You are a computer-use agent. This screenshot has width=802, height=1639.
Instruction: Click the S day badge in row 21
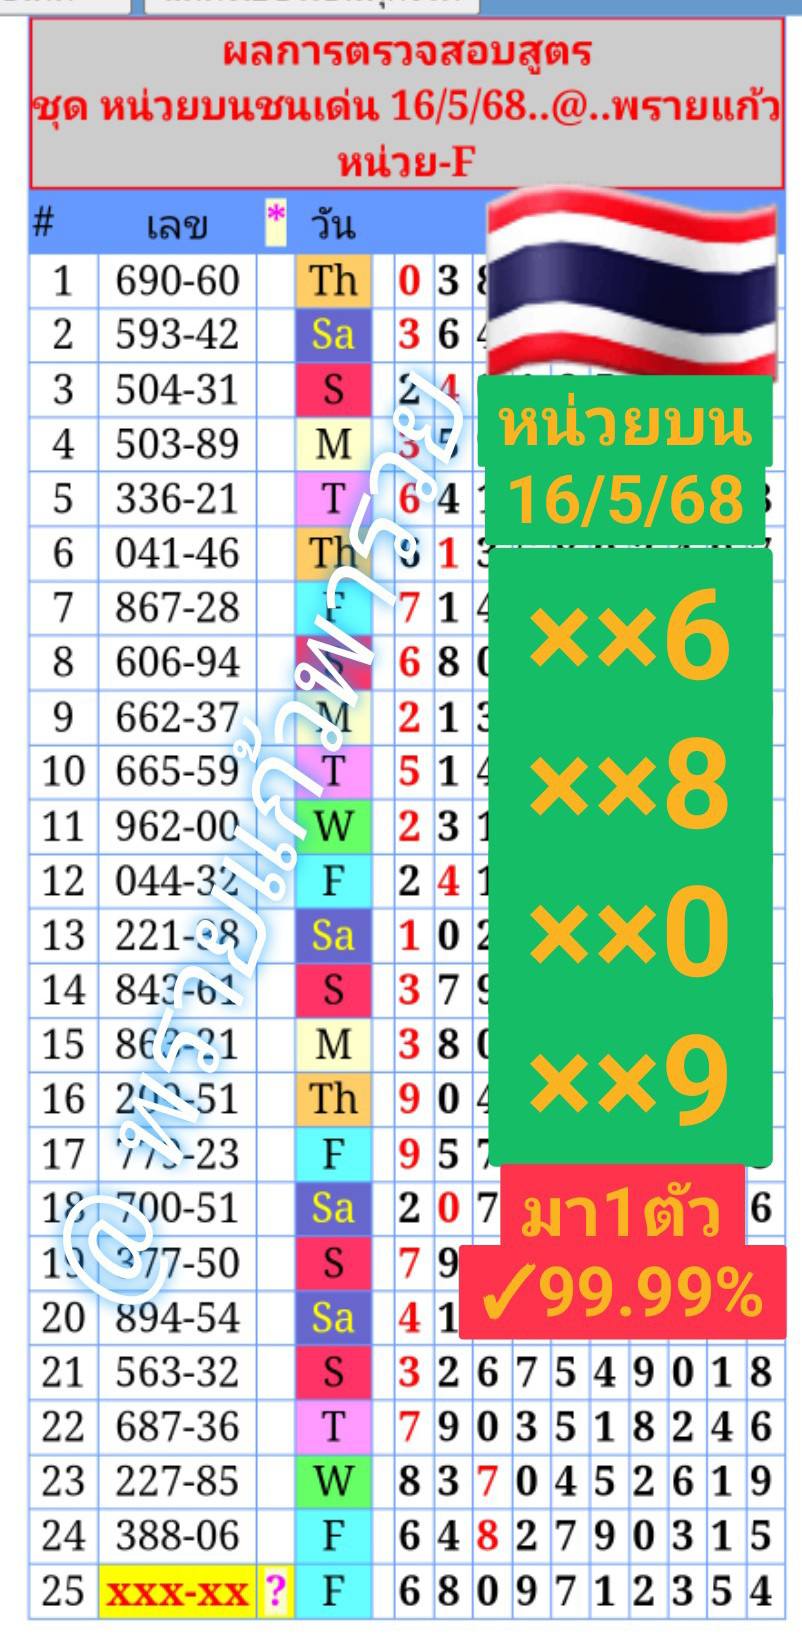(333, 1372)
